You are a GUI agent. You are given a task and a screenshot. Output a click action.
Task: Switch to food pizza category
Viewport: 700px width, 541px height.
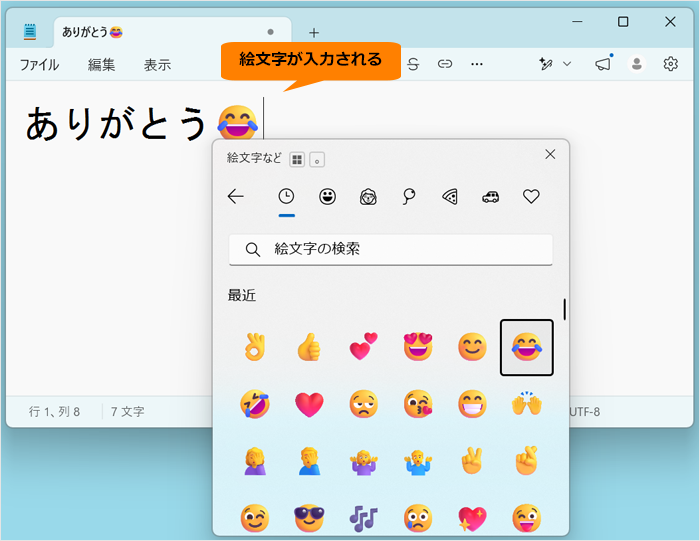[x=450, y=196]
